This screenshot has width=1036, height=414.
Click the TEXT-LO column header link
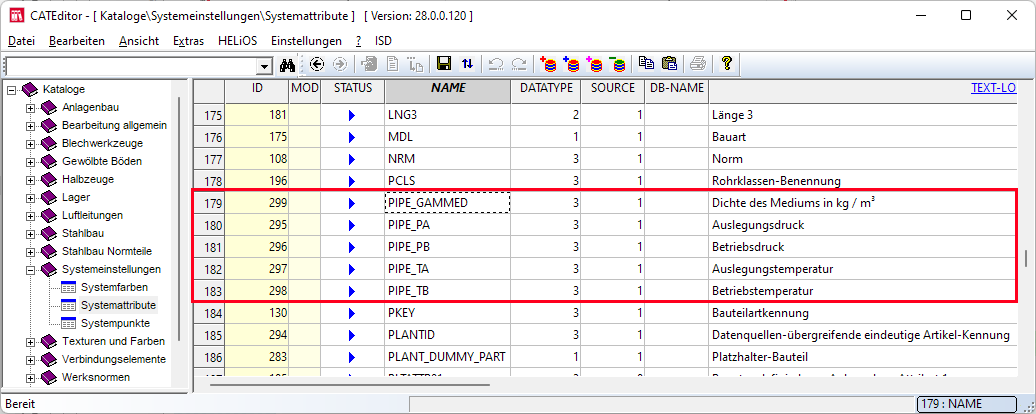pos(993,88)
